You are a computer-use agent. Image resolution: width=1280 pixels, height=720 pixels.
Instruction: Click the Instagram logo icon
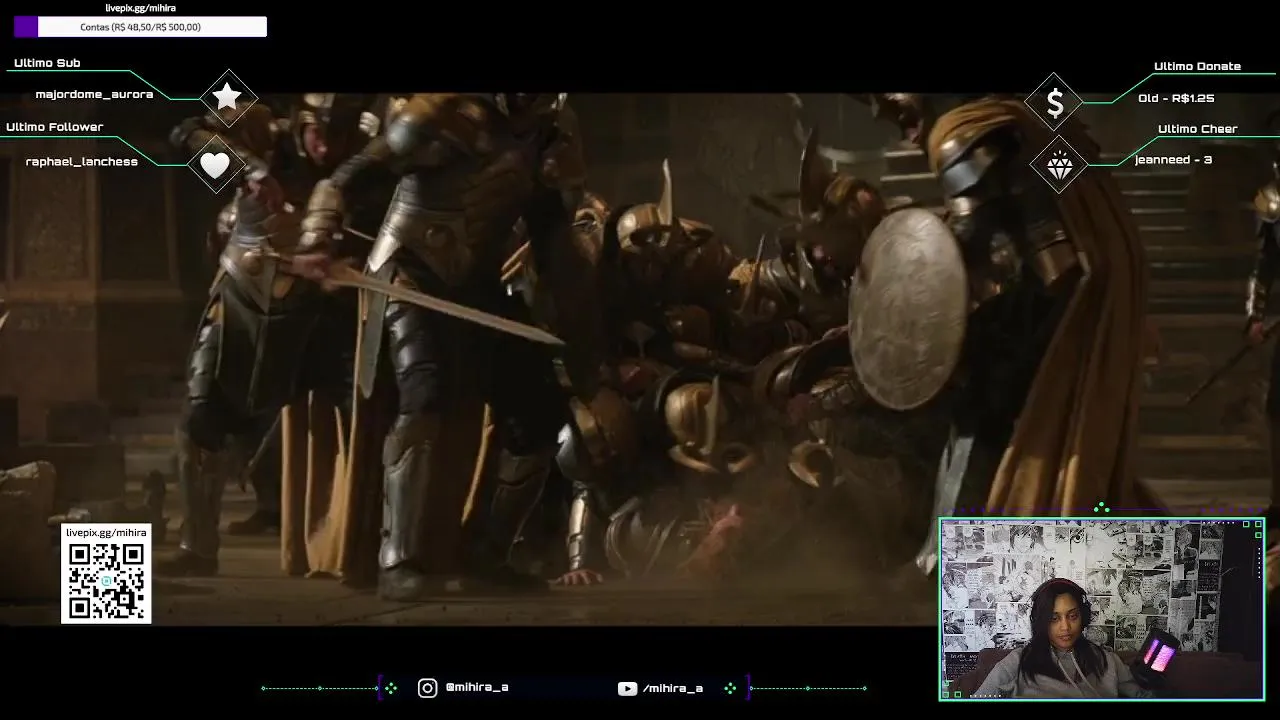427,688
